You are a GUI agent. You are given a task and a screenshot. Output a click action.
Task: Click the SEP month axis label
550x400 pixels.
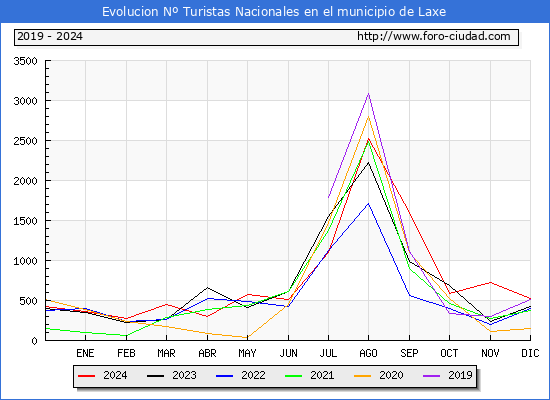(x=409, y=353)
